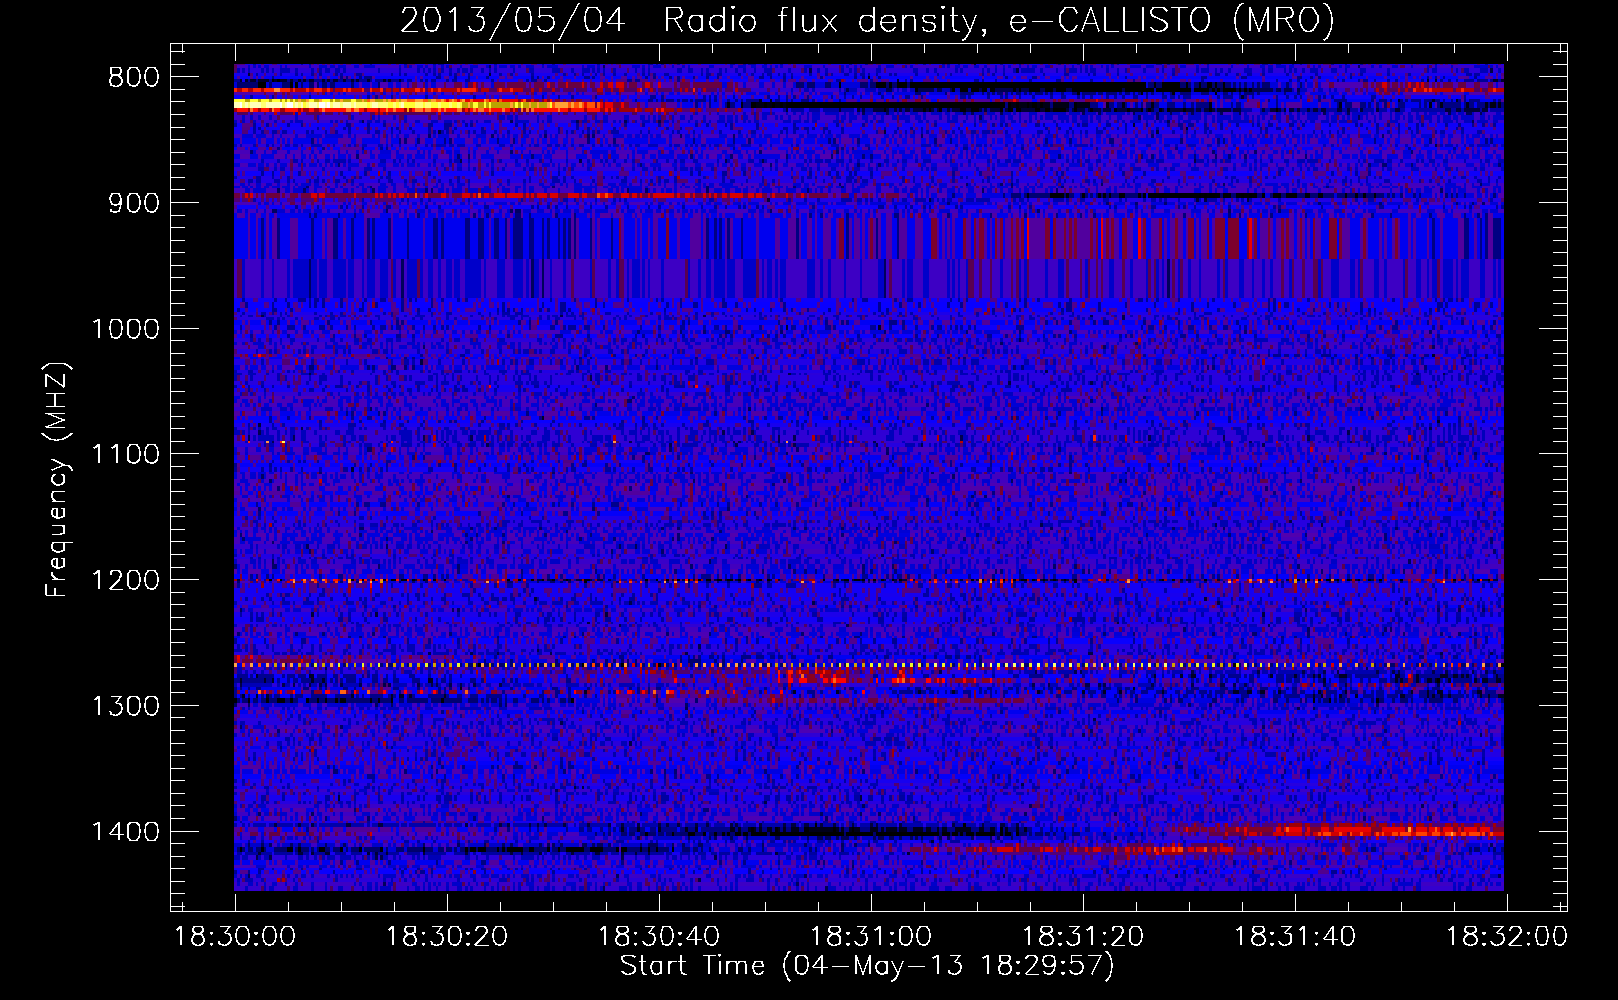The height and width of the screenshot is (1000, 1618).
Task: Click the 18:31:40 time tick label
Action: tap(1295, 937)
